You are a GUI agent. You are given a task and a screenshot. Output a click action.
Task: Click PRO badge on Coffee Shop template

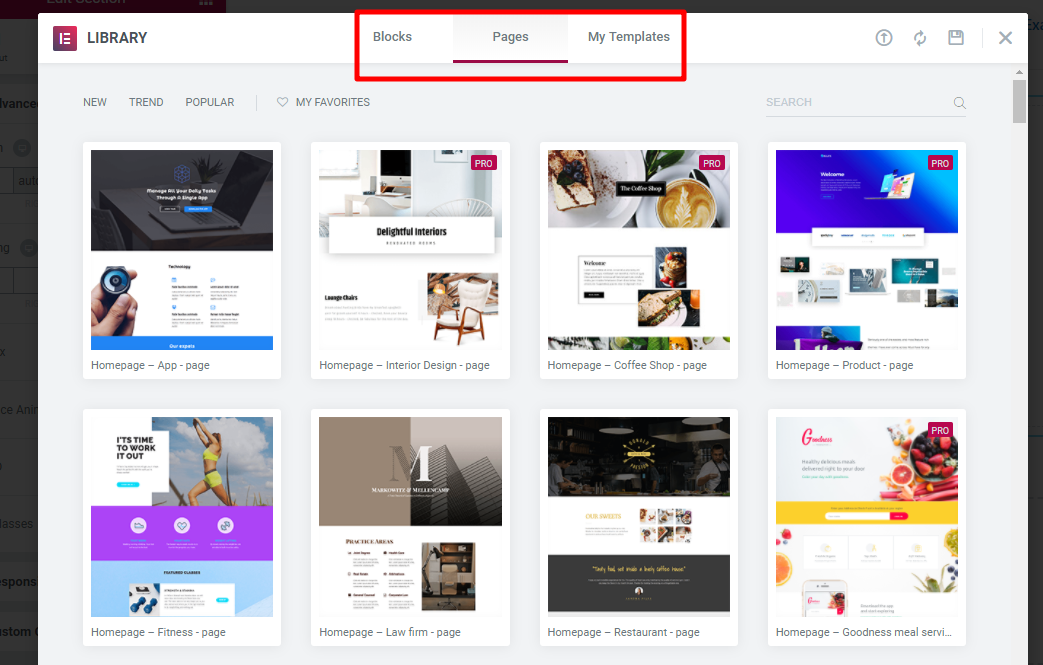(712, 163)
